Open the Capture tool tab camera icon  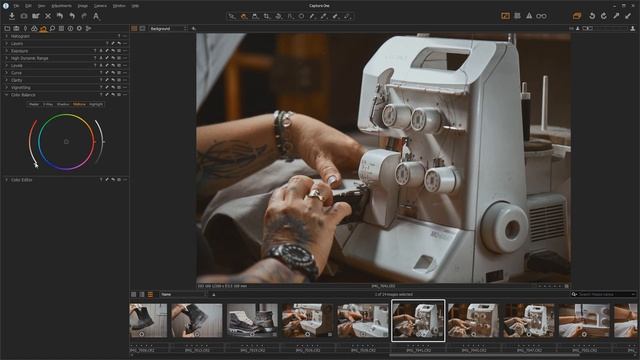16,29
